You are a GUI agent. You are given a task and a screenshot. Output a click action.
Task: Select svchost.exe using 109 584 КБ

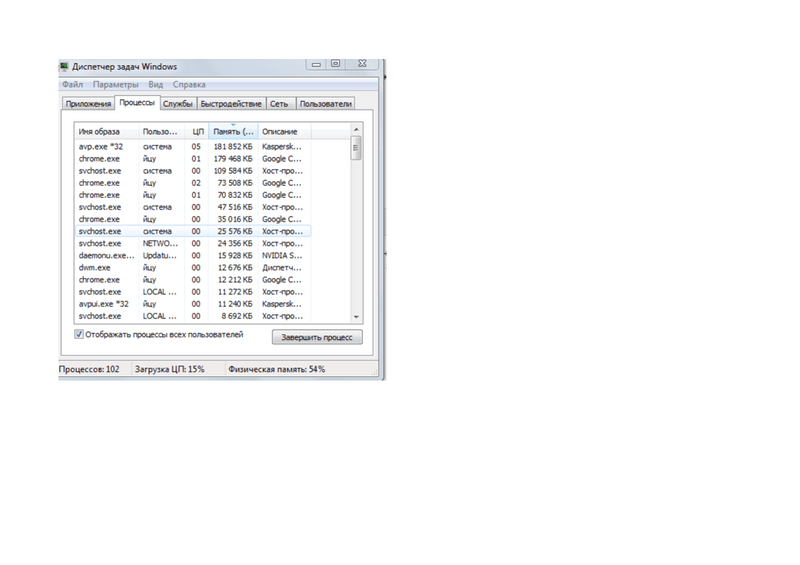click(x=193, y=171)
